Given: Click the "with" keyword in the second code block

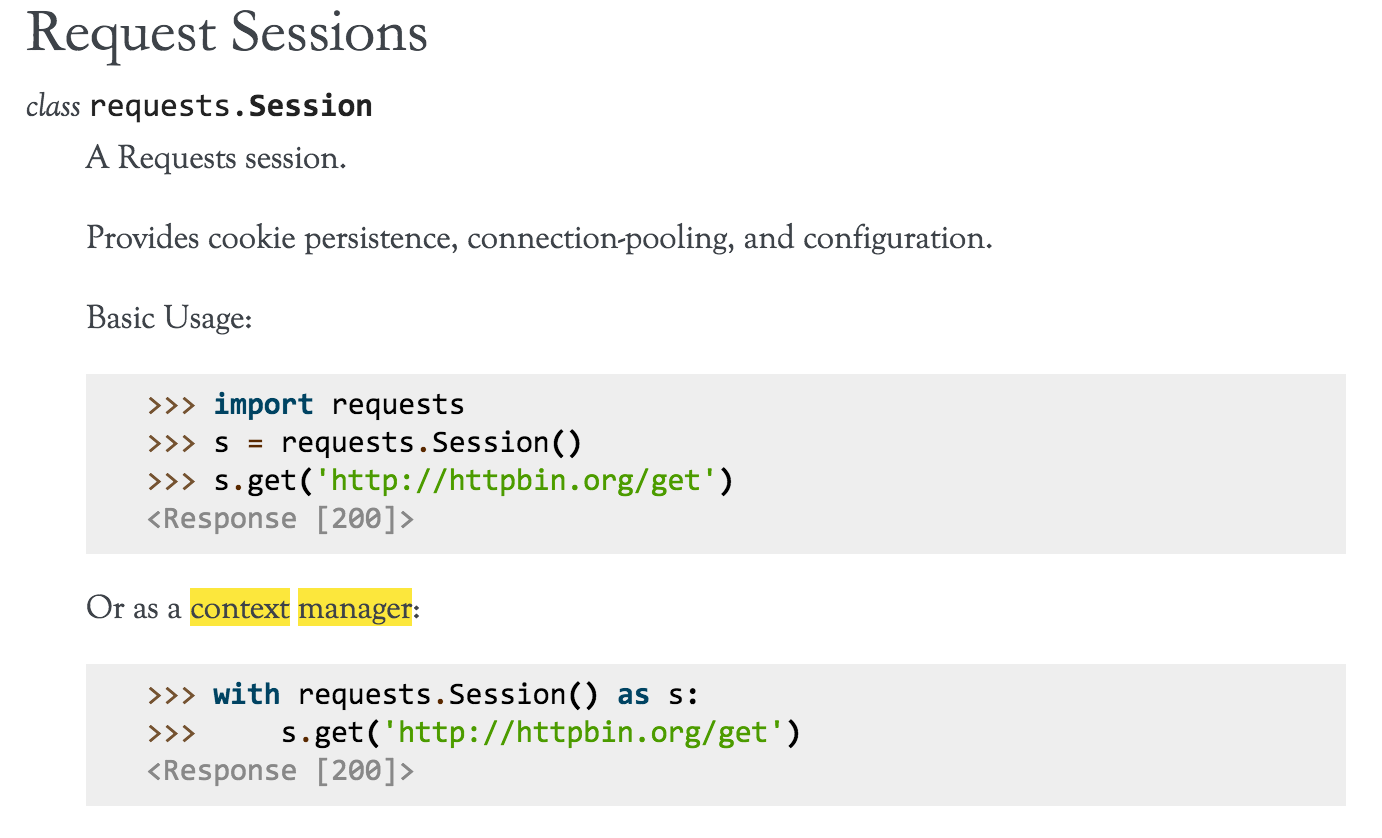Looking at the screenshot, I should [x=246, y=694].
